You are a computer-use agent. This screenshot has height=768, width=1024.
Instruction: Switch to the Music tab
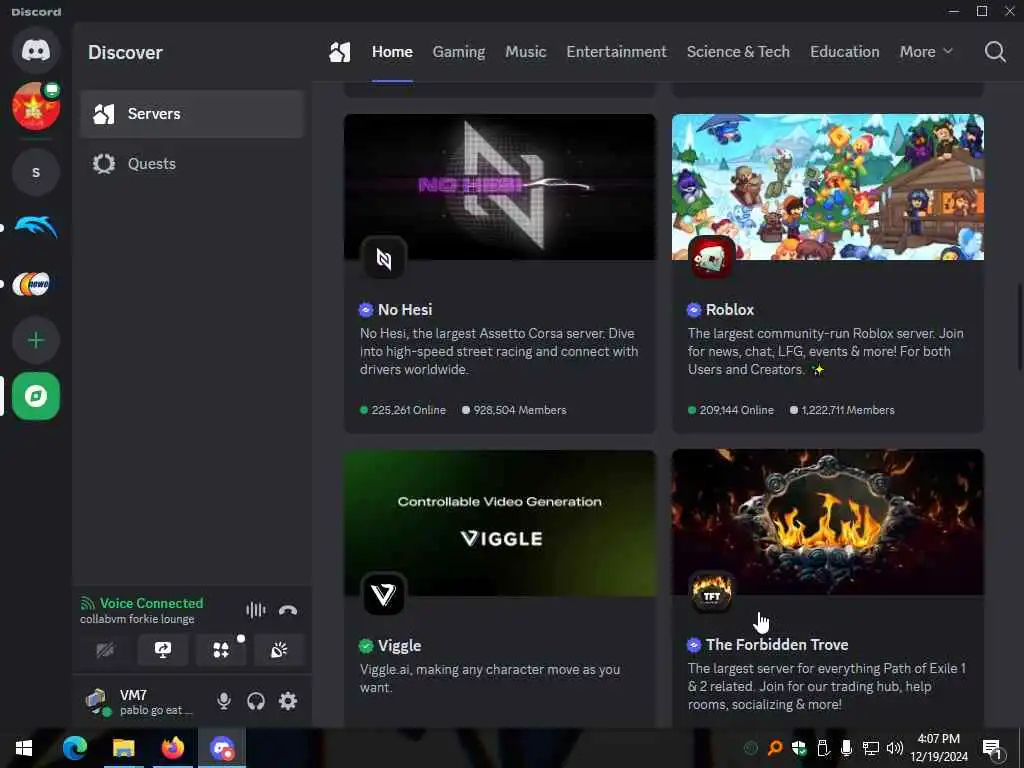[x=525, y=52]
